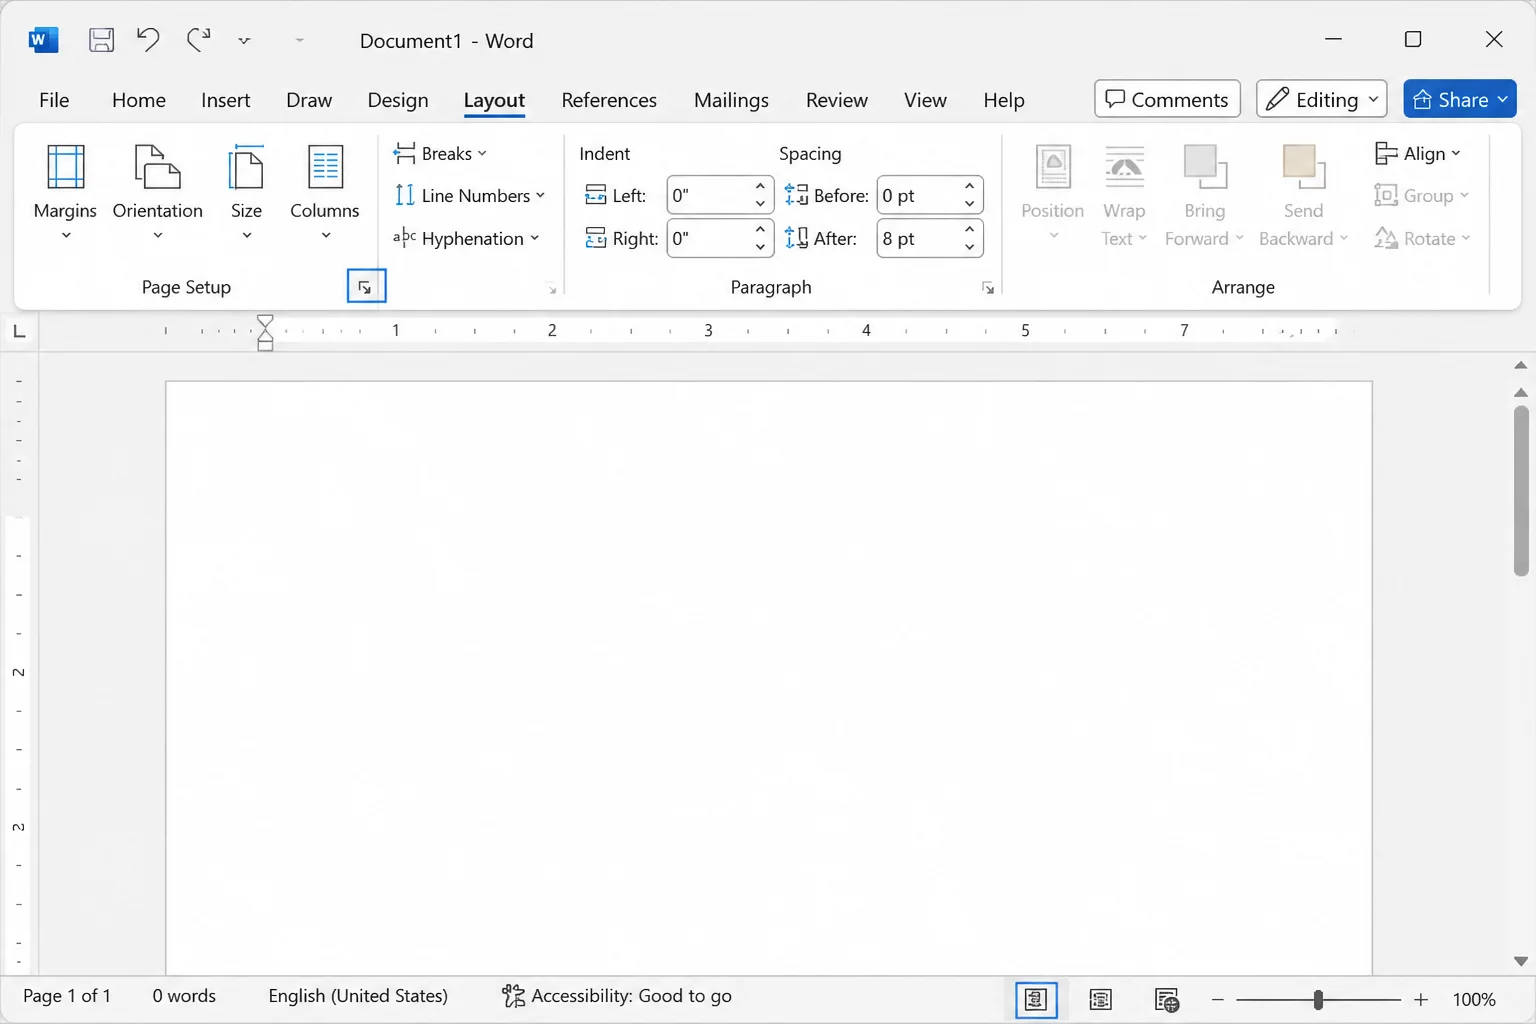Decrease Indent Right with down arrow

760,247
